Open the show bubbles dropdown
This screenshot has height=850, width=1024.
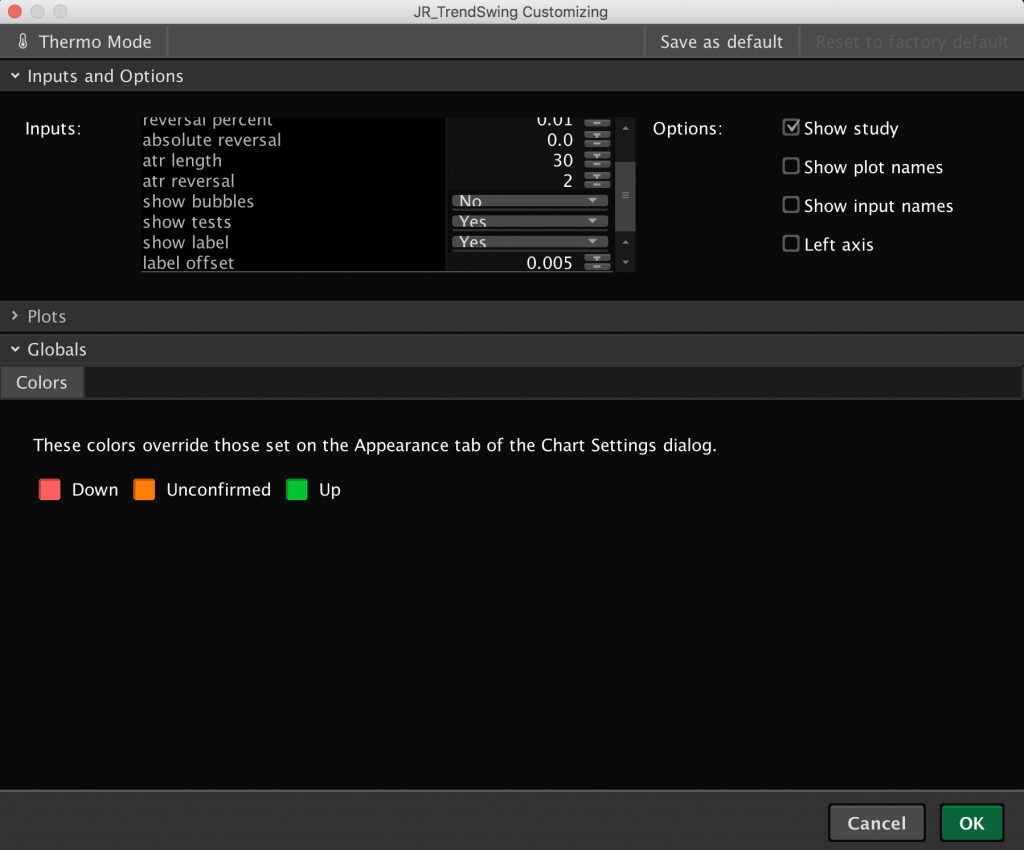pos(530,202)
